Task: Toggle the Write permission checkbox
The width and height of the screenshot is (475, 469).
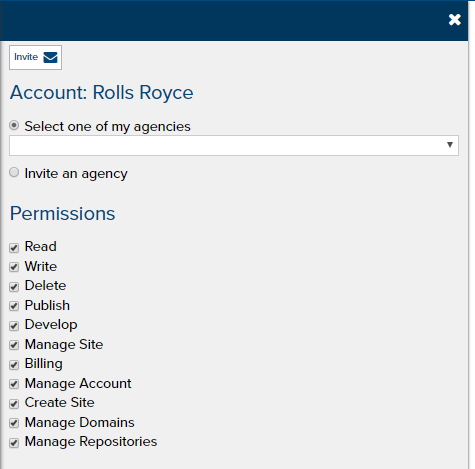Action: point(14,267)
